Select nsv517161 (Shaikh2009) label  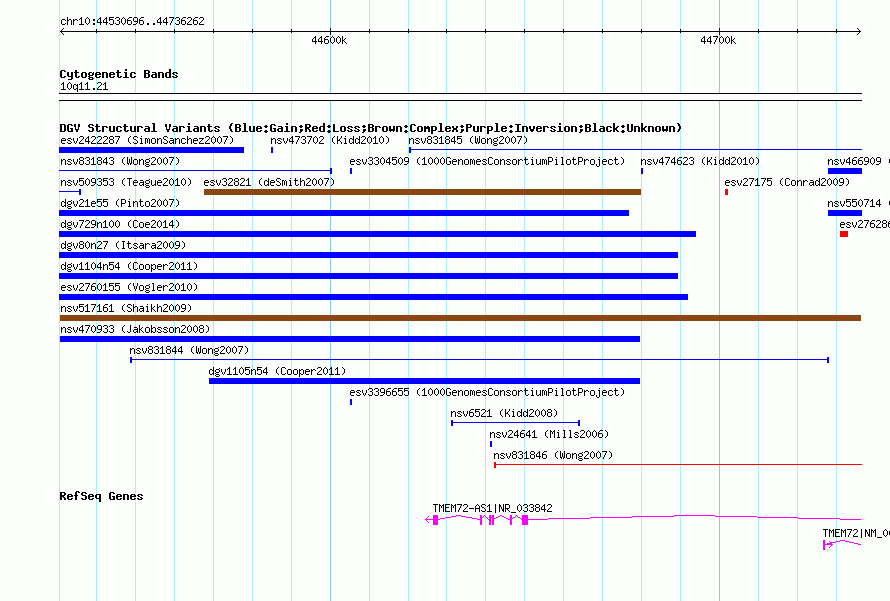(126, 308)
